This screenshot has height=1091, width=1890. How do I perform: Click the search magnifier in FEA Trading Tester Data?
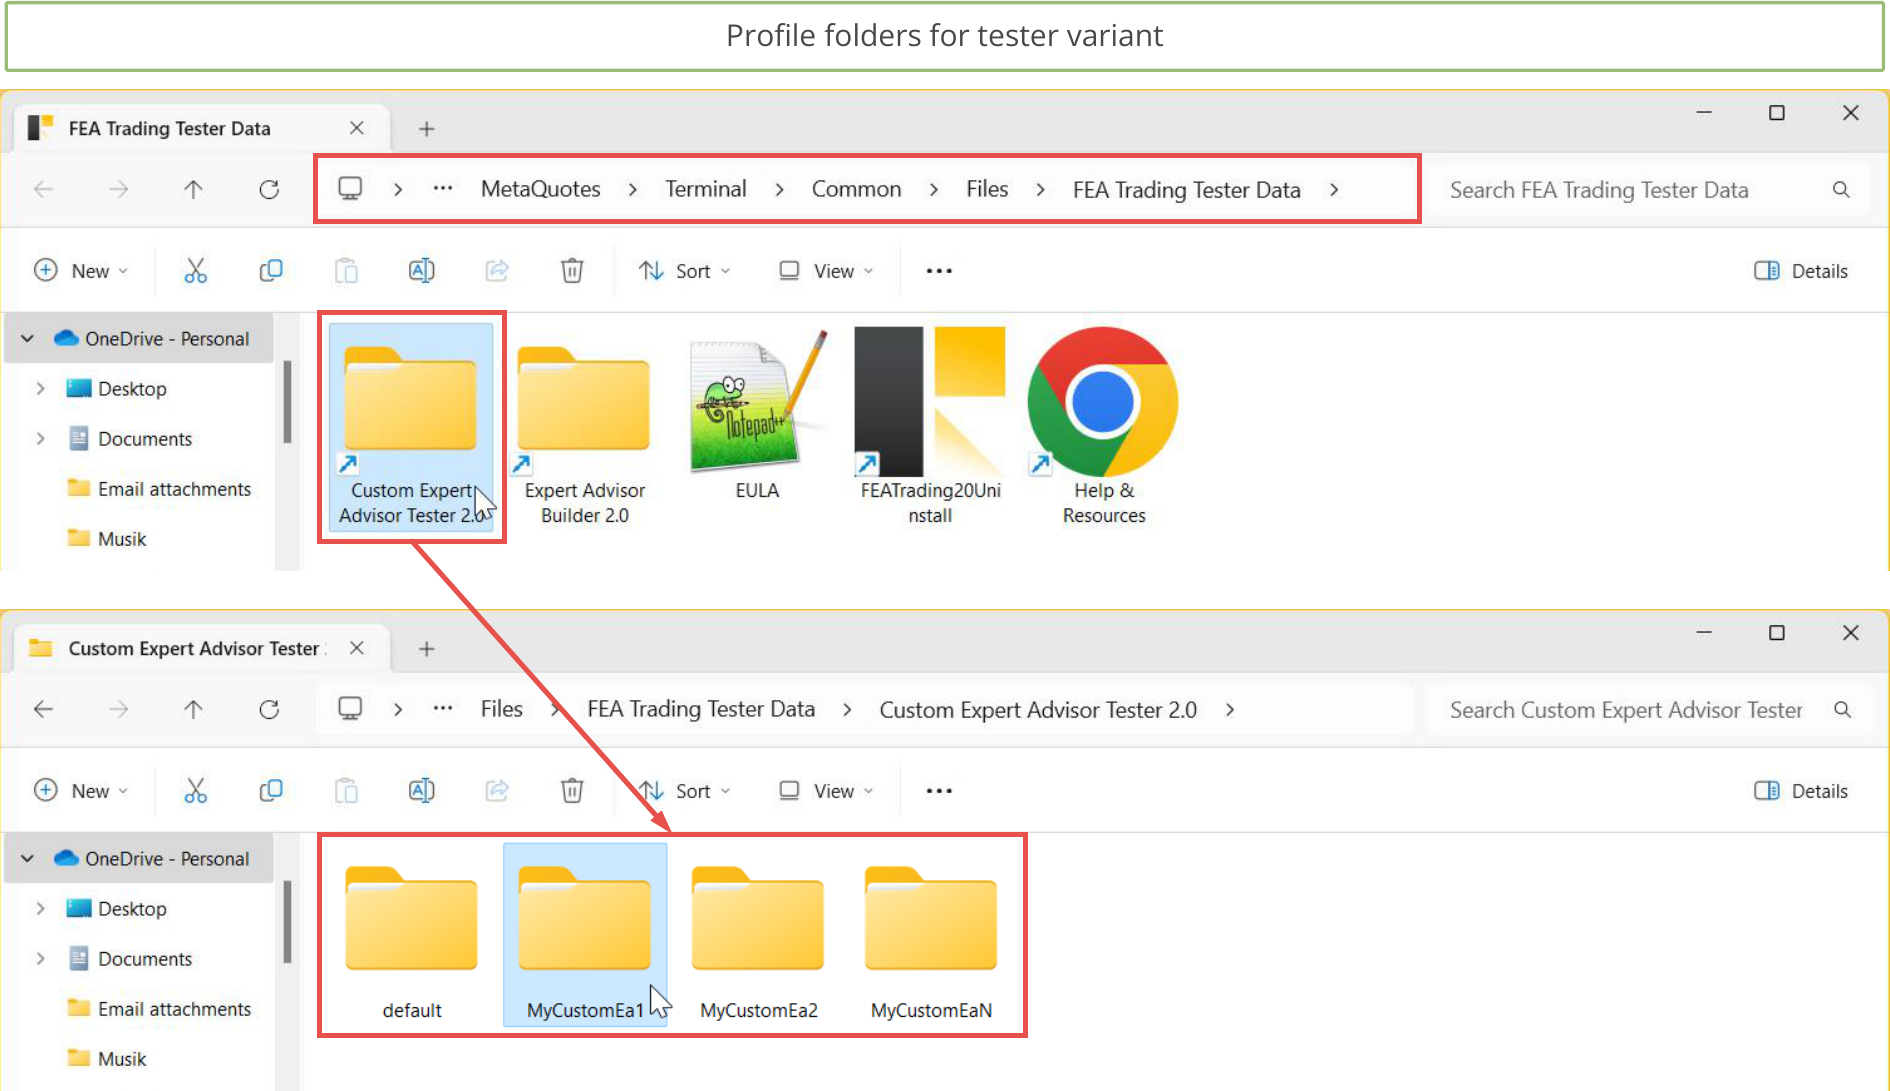pyautogui.click(x=1841, y=189)
